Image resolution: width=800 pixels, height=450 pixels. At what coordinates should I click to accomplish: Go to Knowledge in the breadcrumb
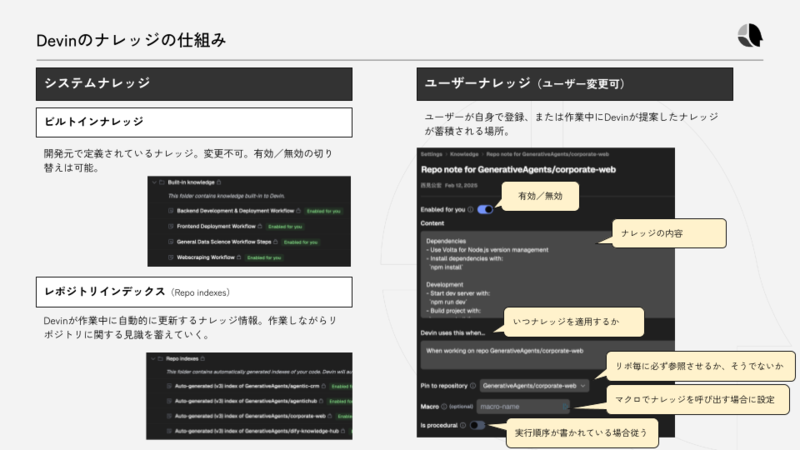(464, 154)
